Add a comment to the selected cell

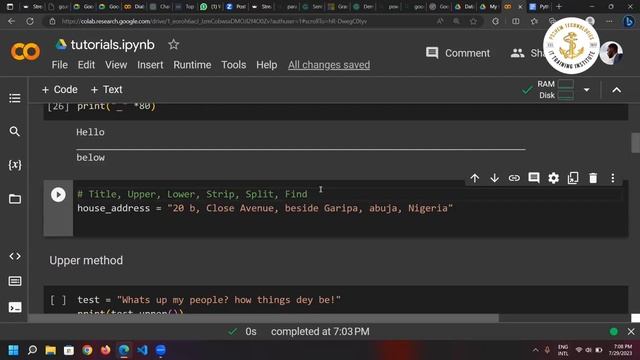[x=533, y=178]
